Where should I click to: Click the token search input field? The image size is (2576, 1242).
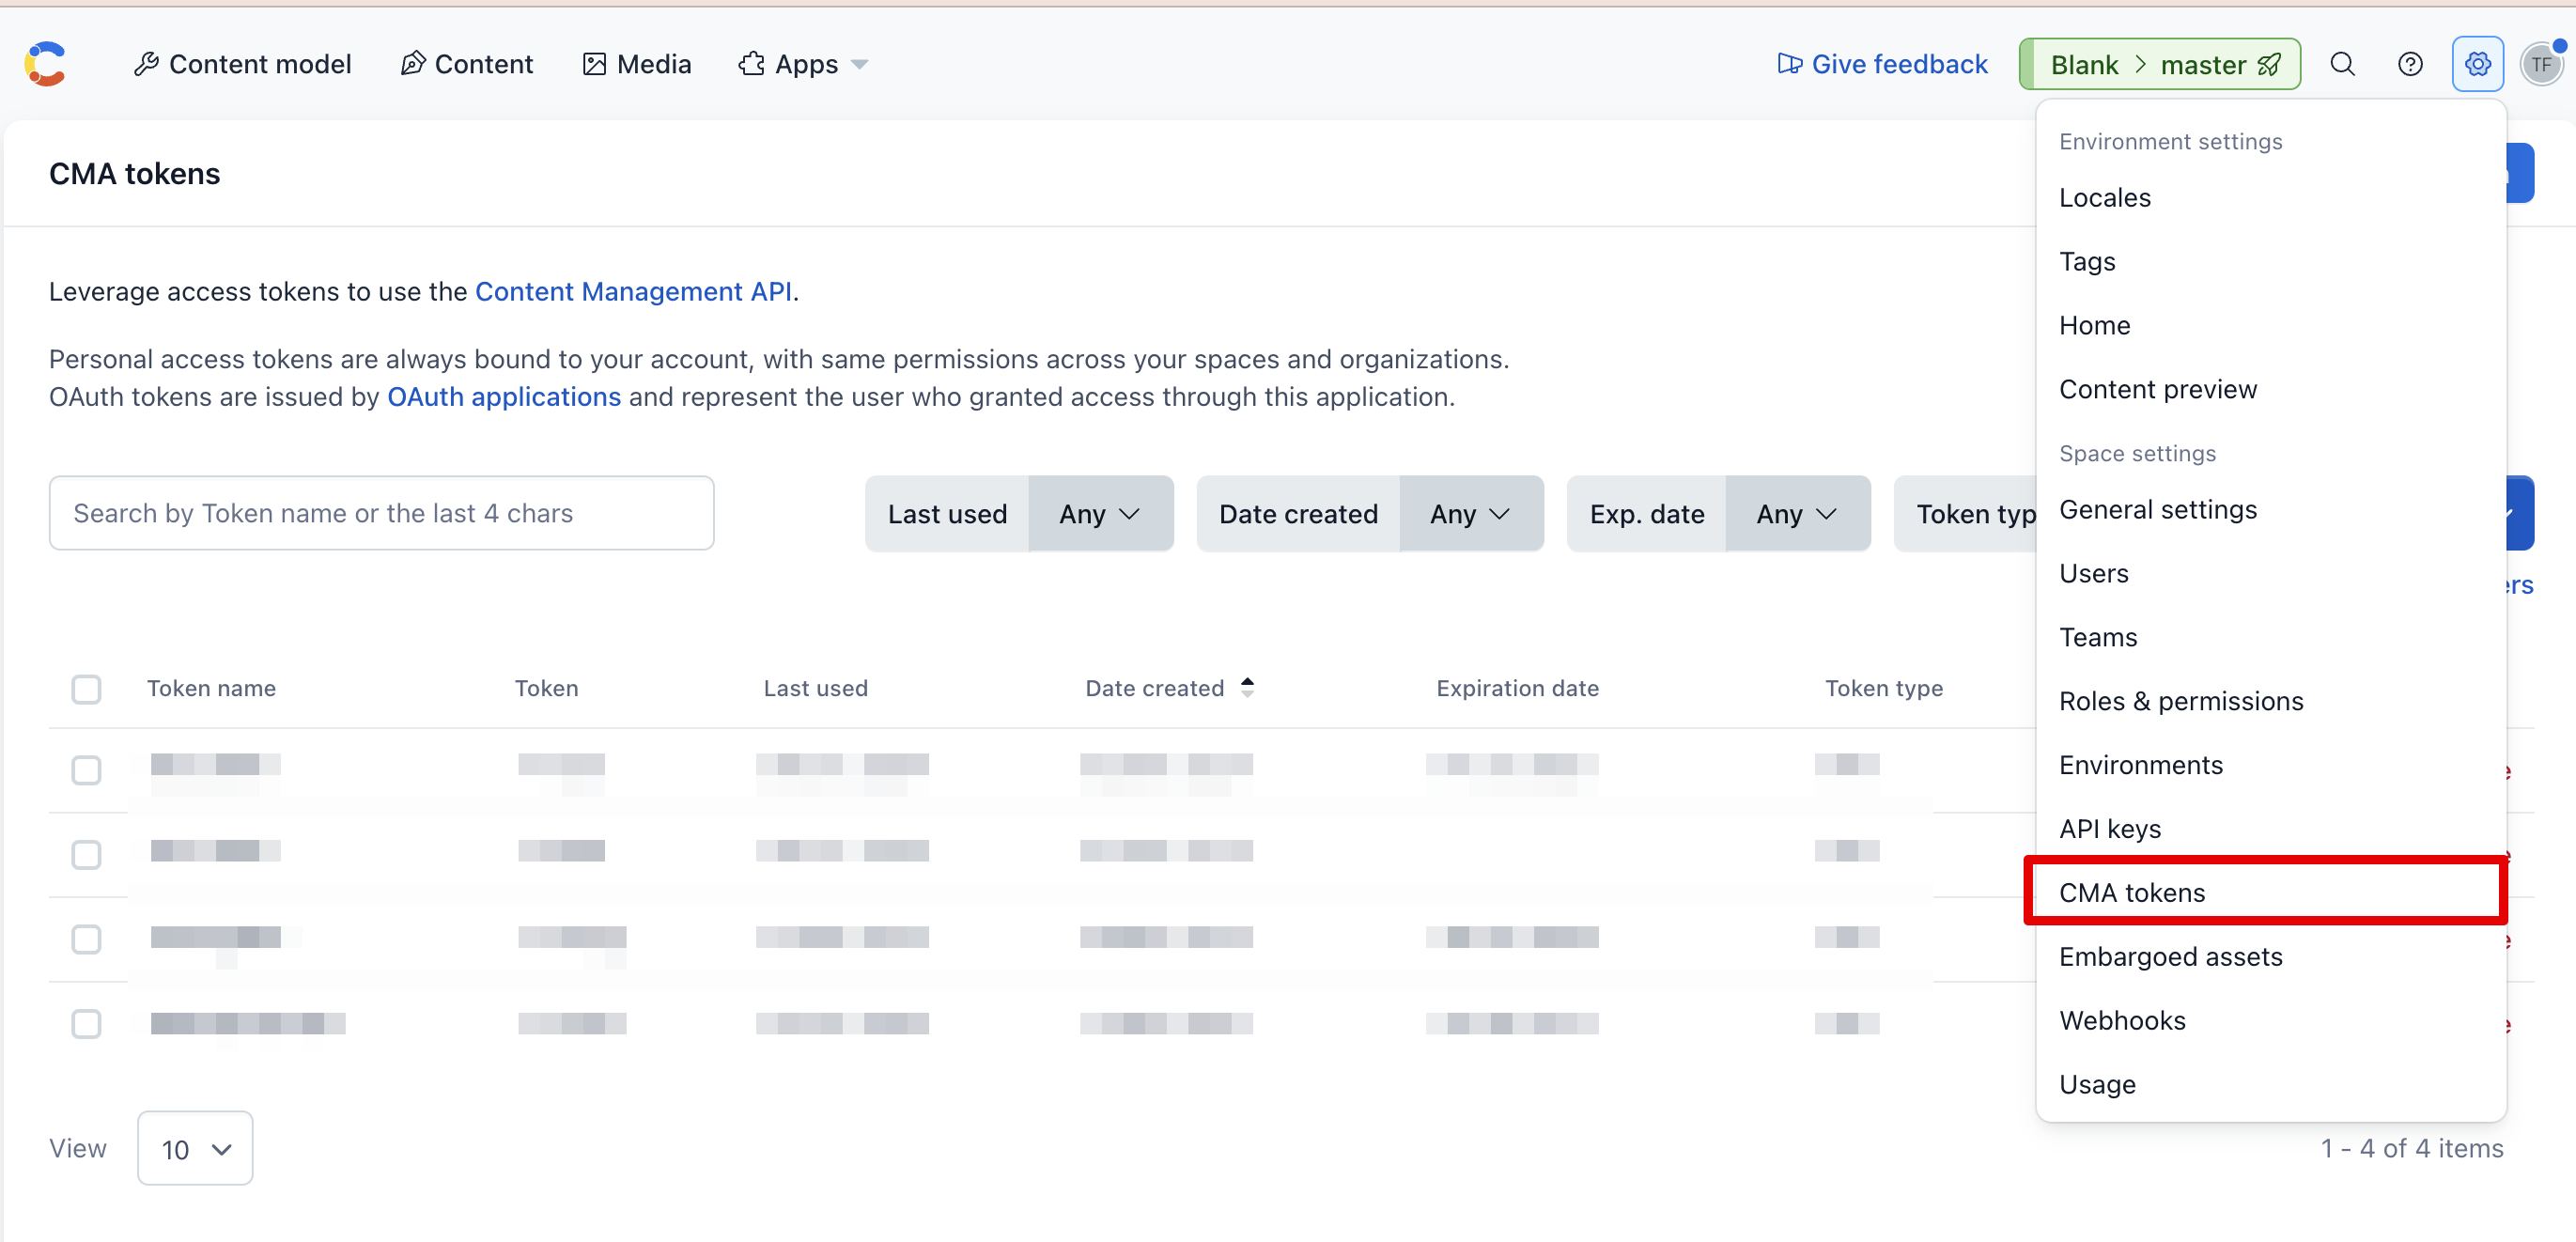[381, 513]
